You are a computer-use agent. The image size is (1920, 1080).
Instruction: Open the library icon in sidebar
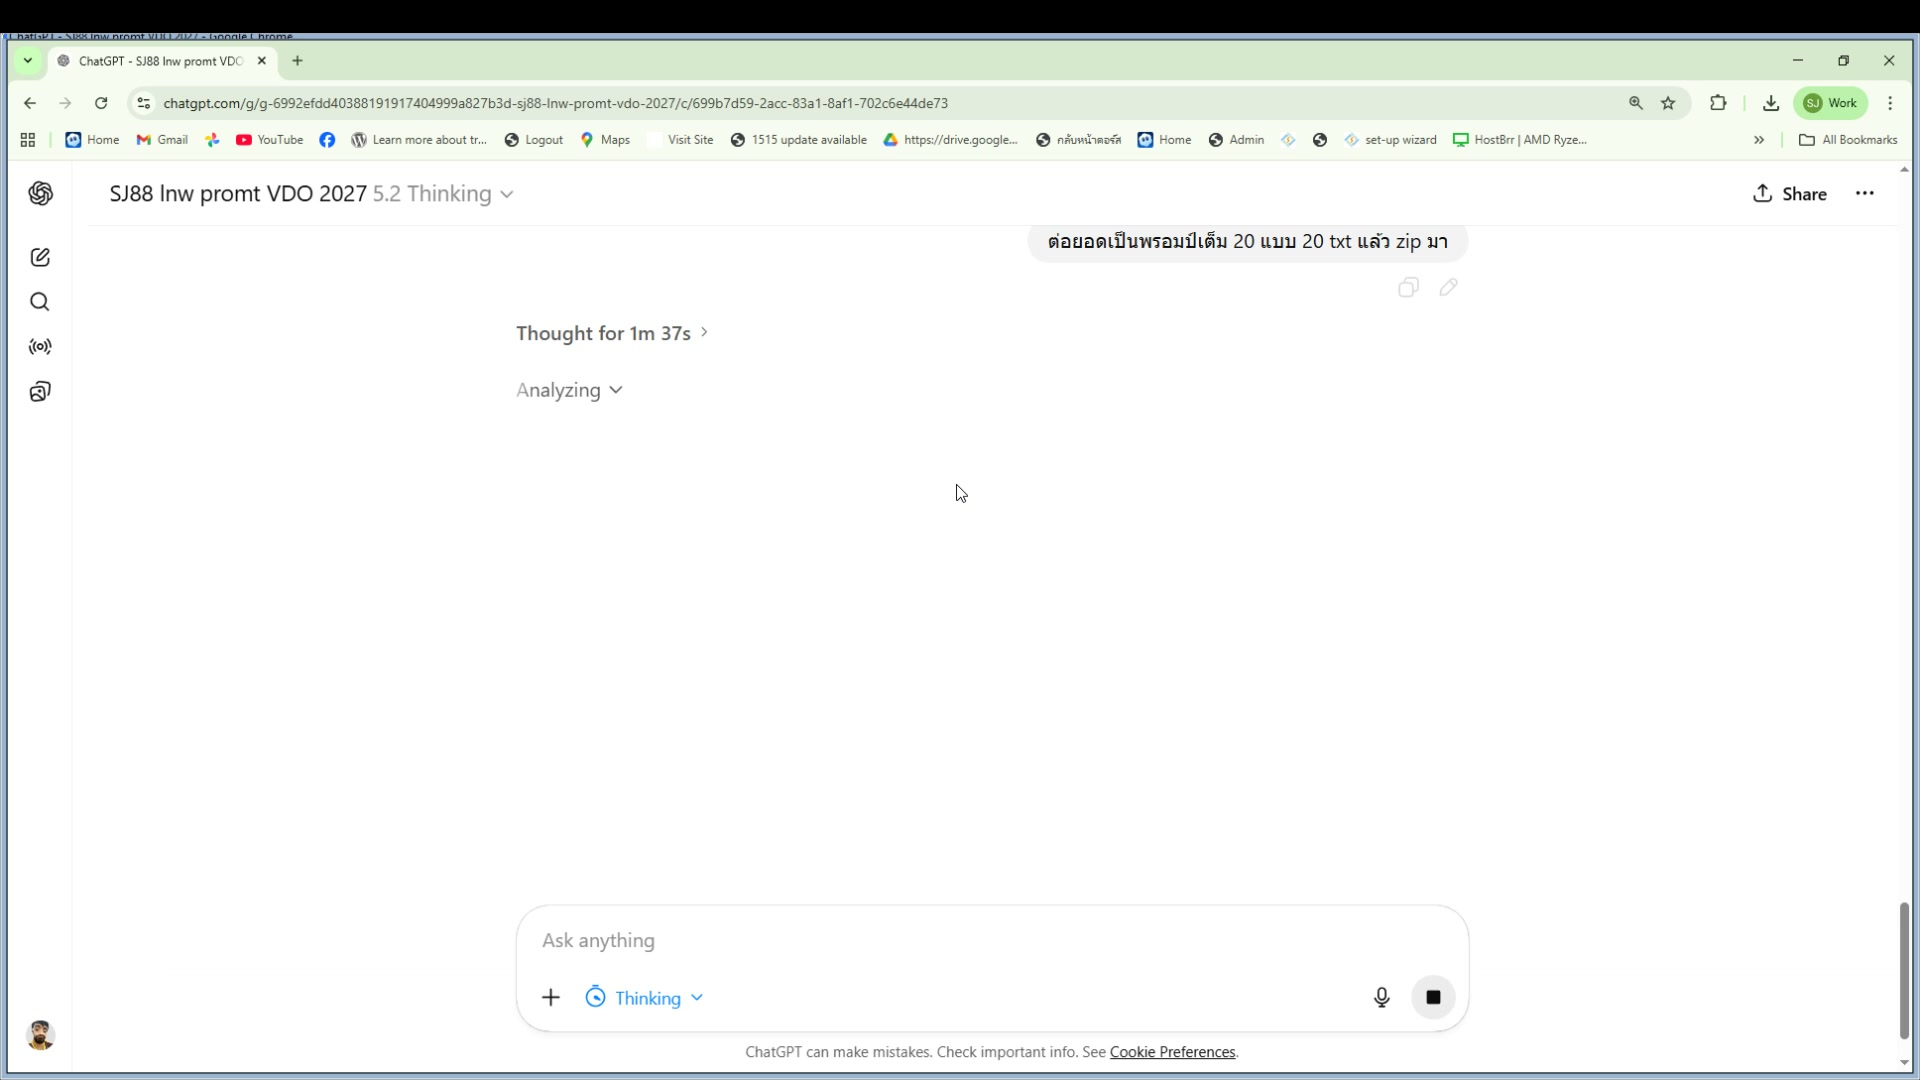coord(40,391)
